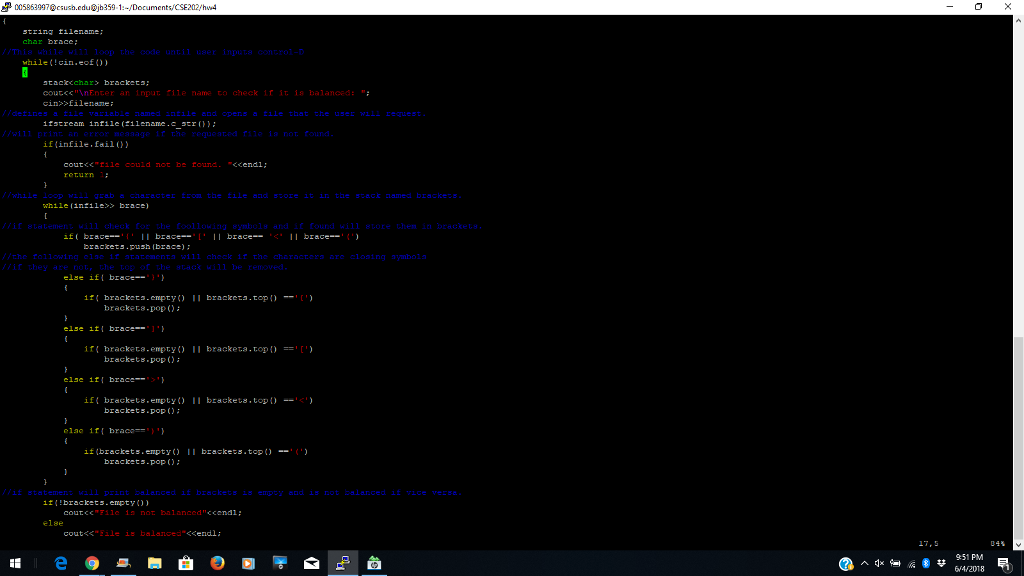Toggle Wi-Fi from the system tray
The width and height of the screenshot is (1024, 576).
(x=910, y=563)
